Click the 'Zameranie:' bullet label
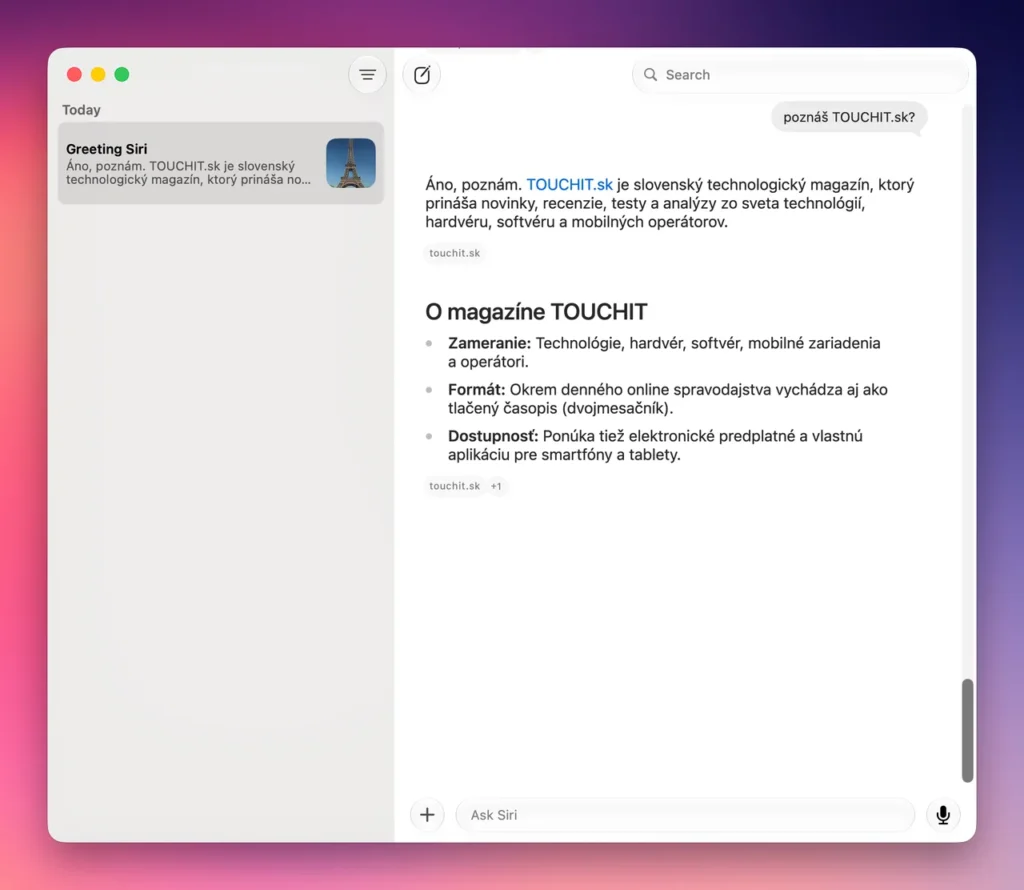This screenshot has width=1024, height=890. coord(489,343)
